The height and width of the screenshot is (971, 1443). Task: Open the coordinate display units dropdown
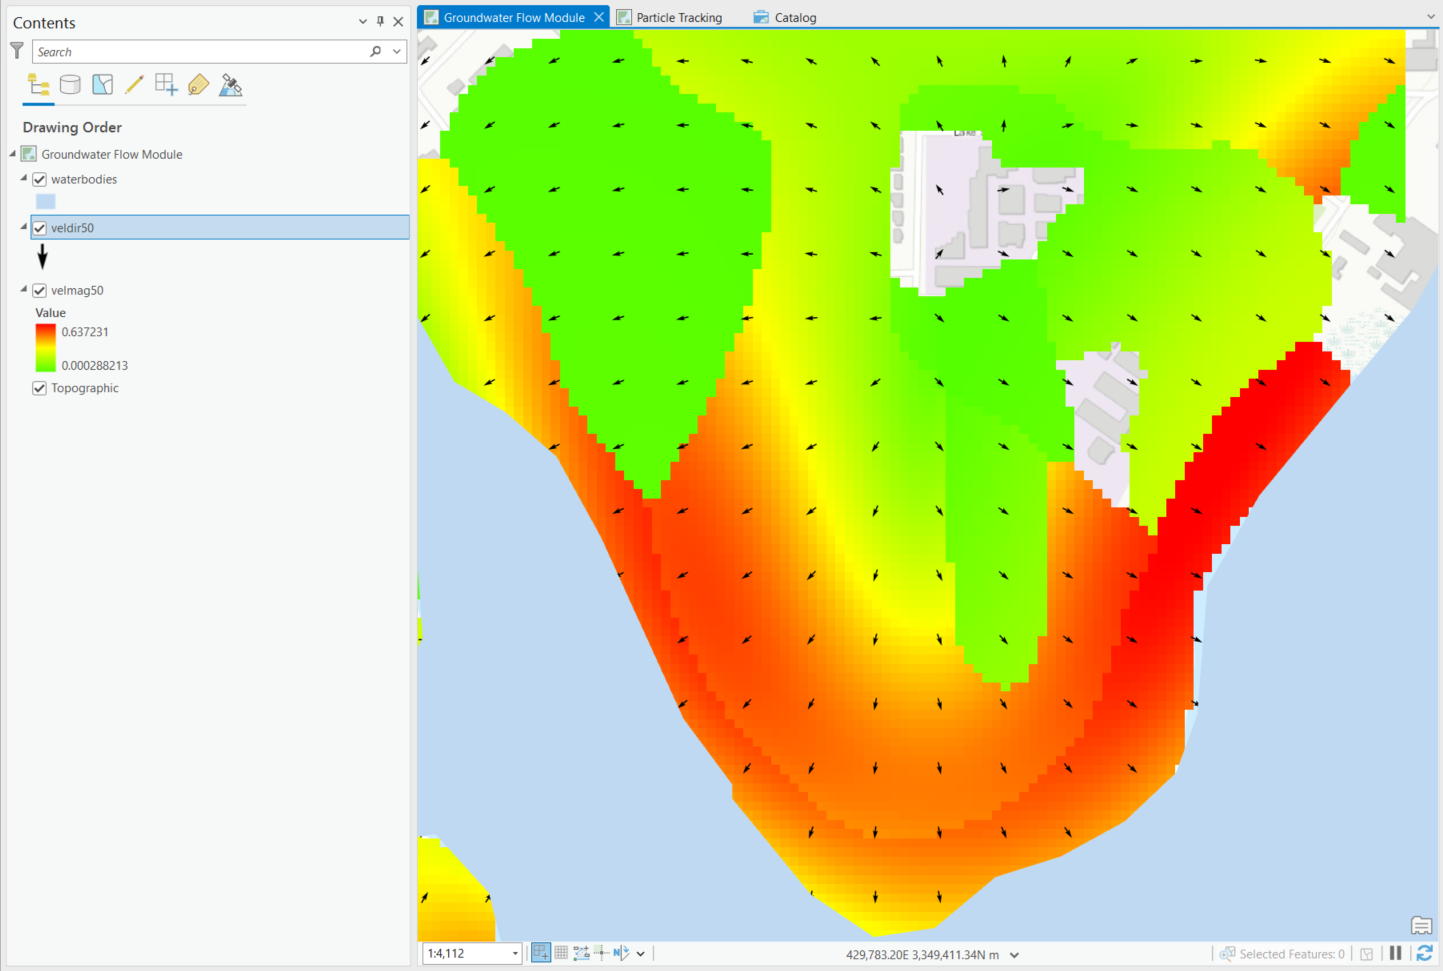pyautogui.click(x=1015, y=955)
